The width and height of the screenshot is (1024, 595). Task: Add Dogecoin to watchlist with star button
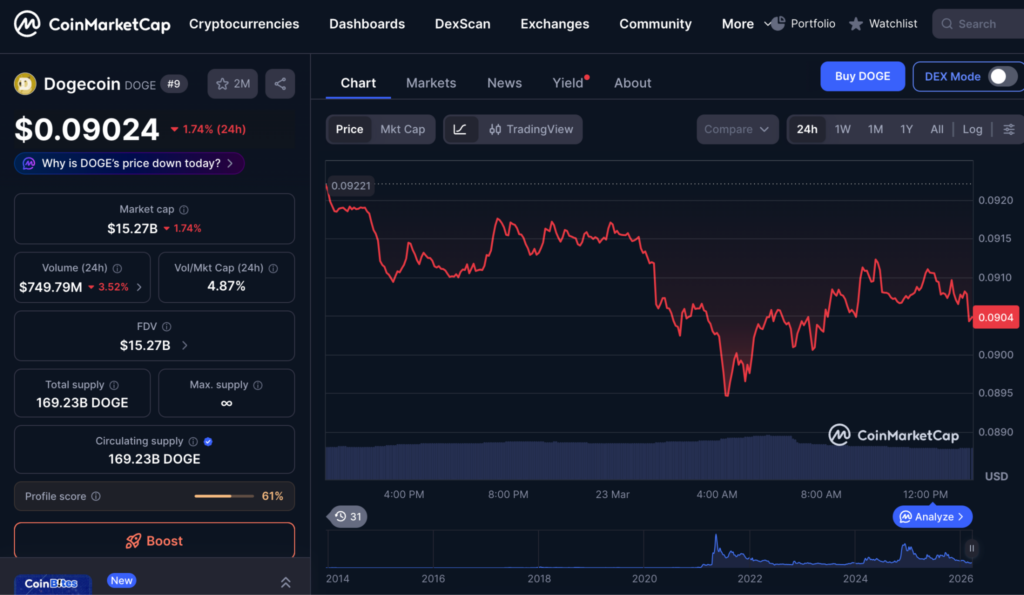pos(233,84)
